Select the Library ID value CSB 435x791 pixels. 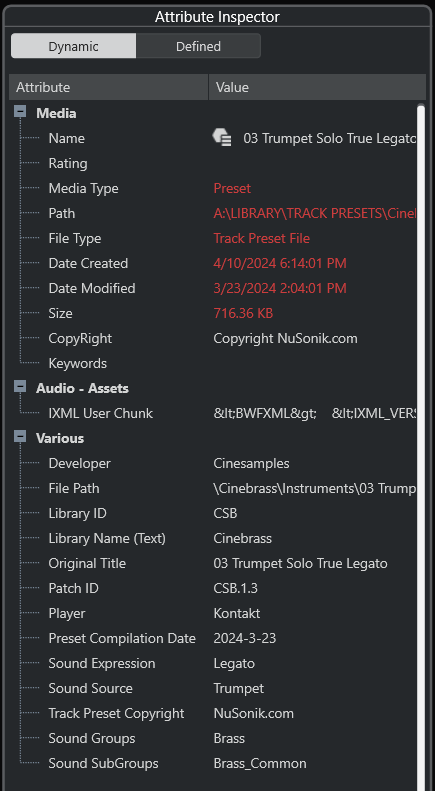coord(225,513)
